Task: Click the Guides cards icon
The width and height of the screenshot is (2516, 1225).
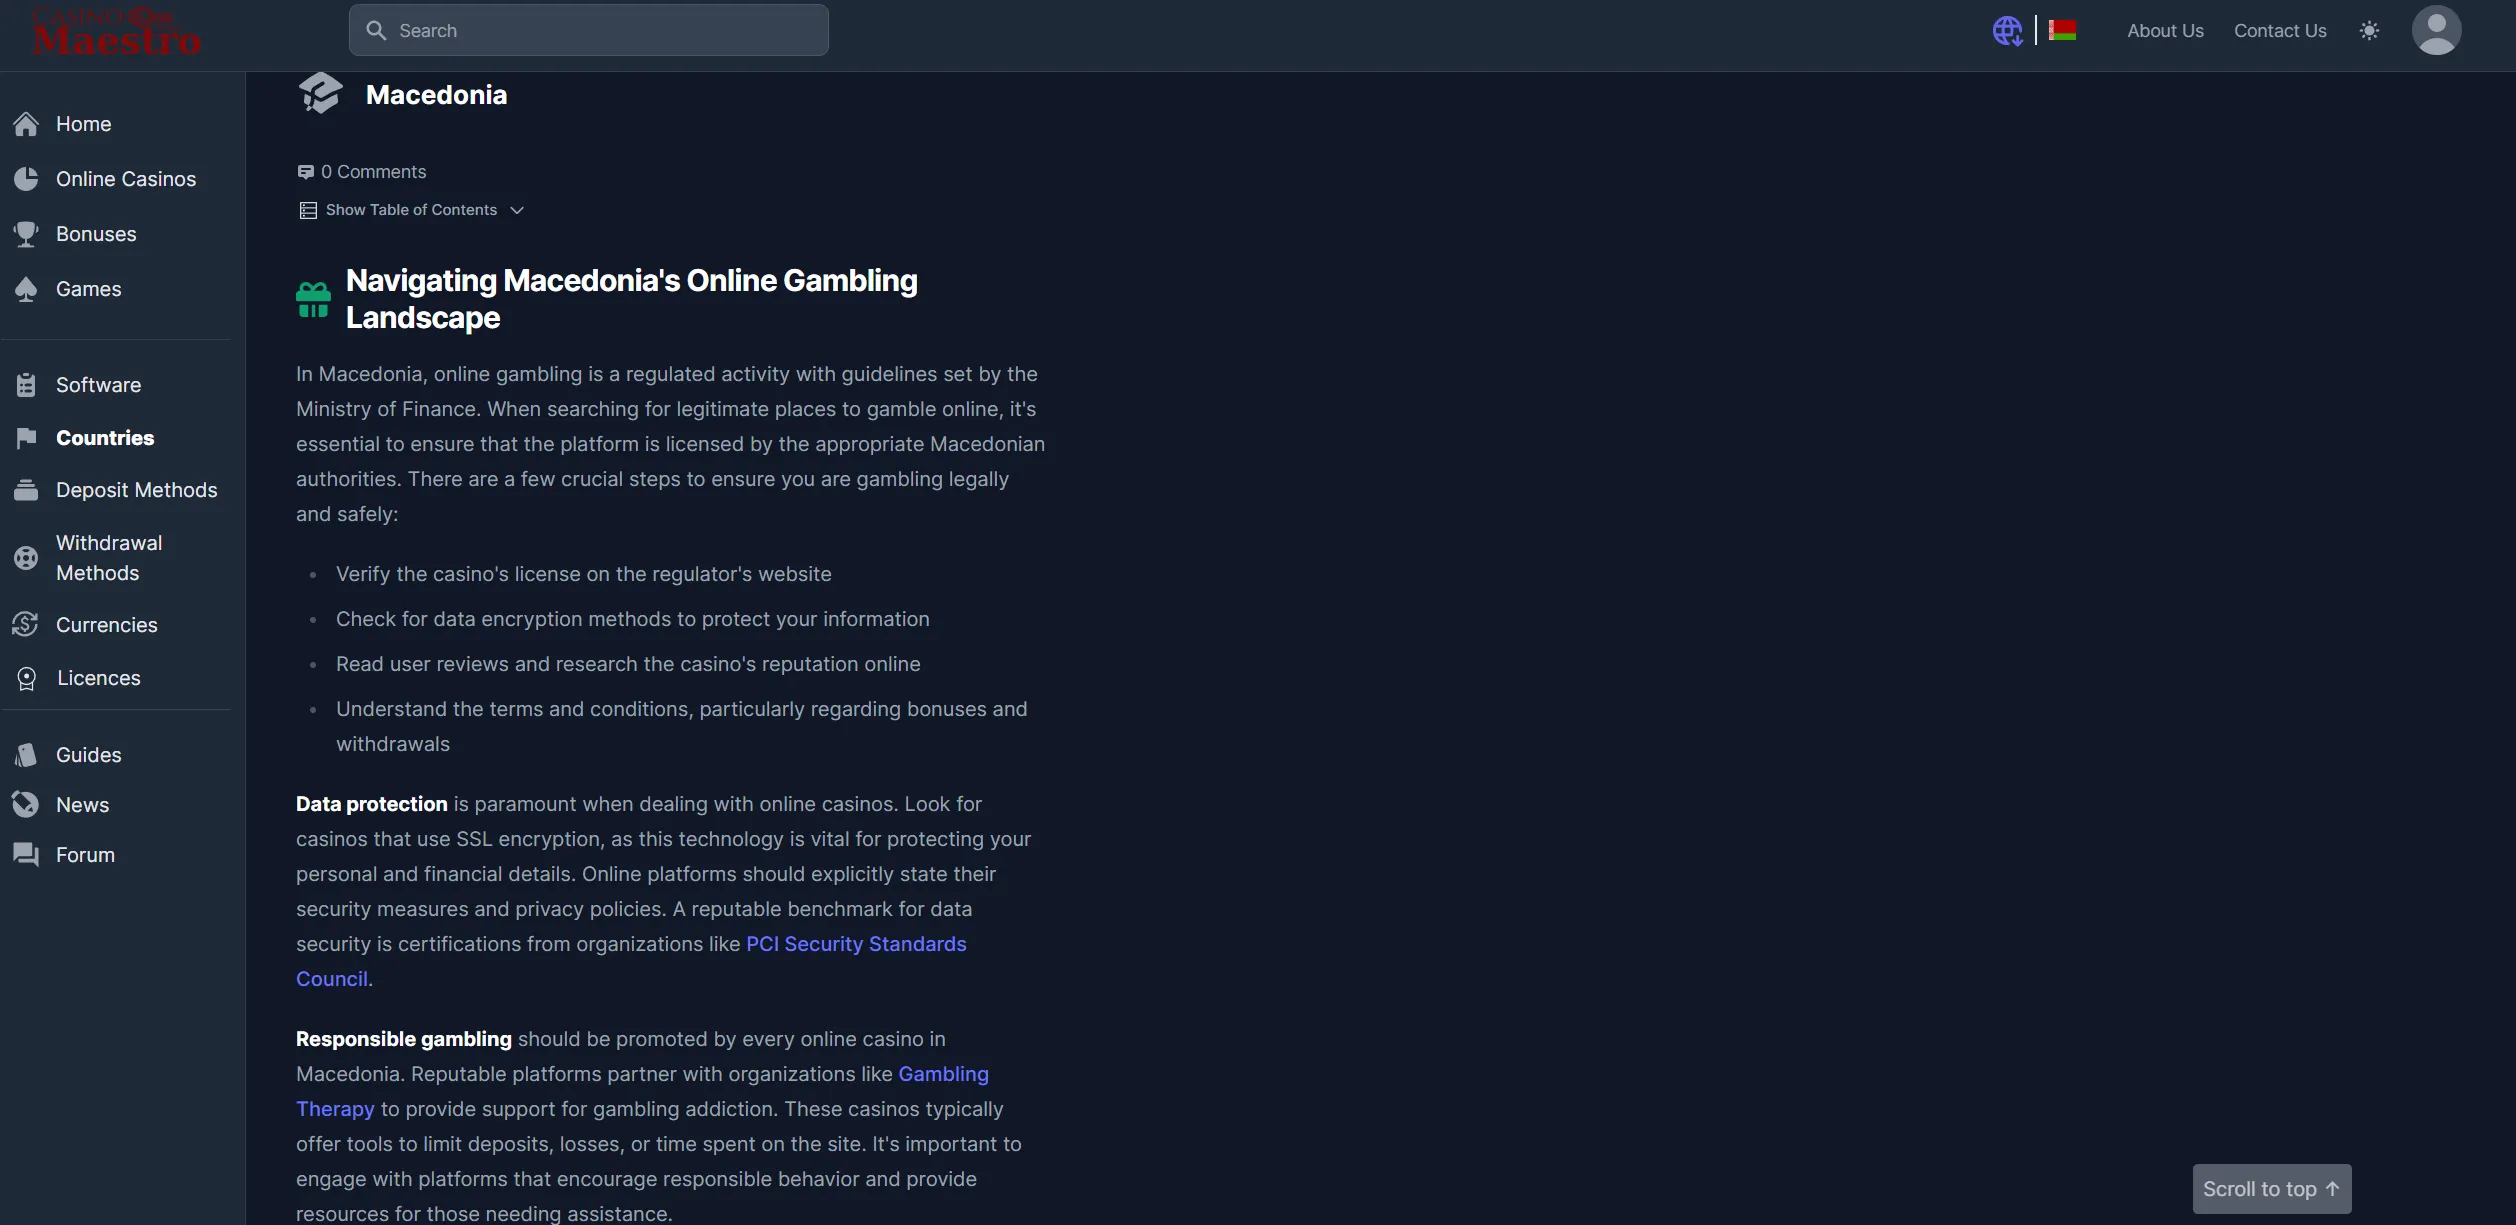Action: [26, 755]
